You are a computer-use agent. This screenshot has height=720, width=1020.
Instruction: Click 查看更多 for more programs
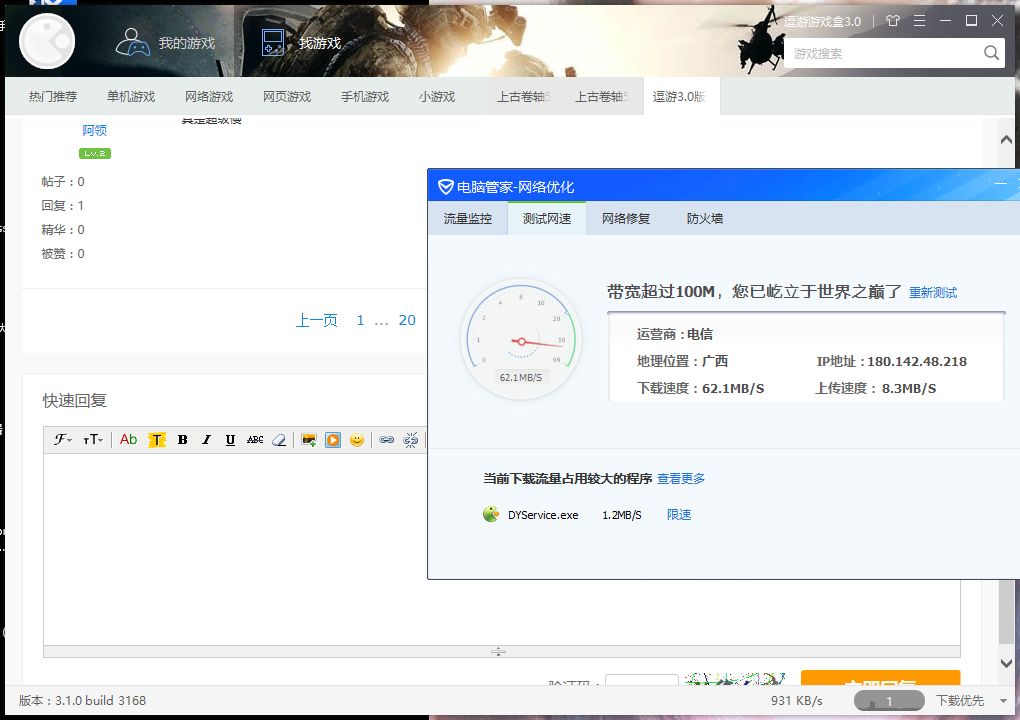click(681, 479)
